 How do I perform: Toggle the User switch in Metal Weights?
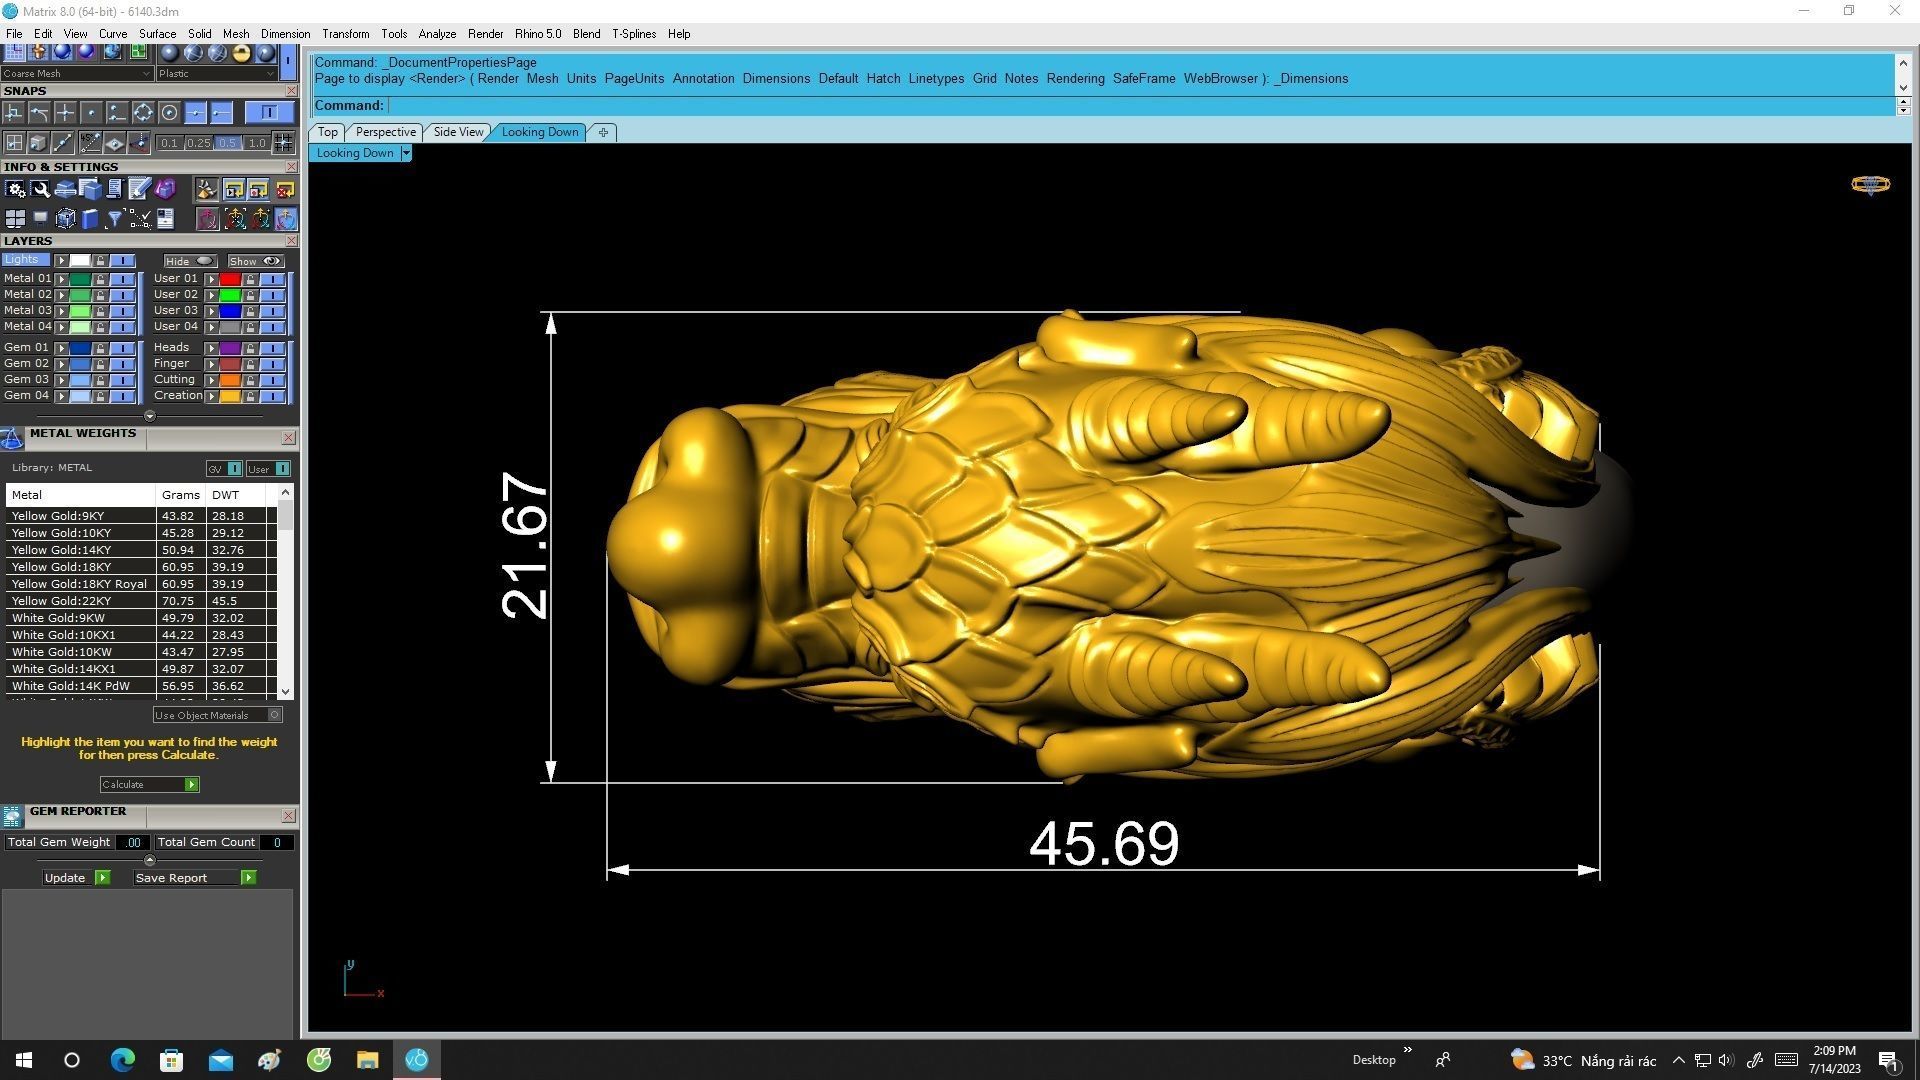click(x=268, y=469)
